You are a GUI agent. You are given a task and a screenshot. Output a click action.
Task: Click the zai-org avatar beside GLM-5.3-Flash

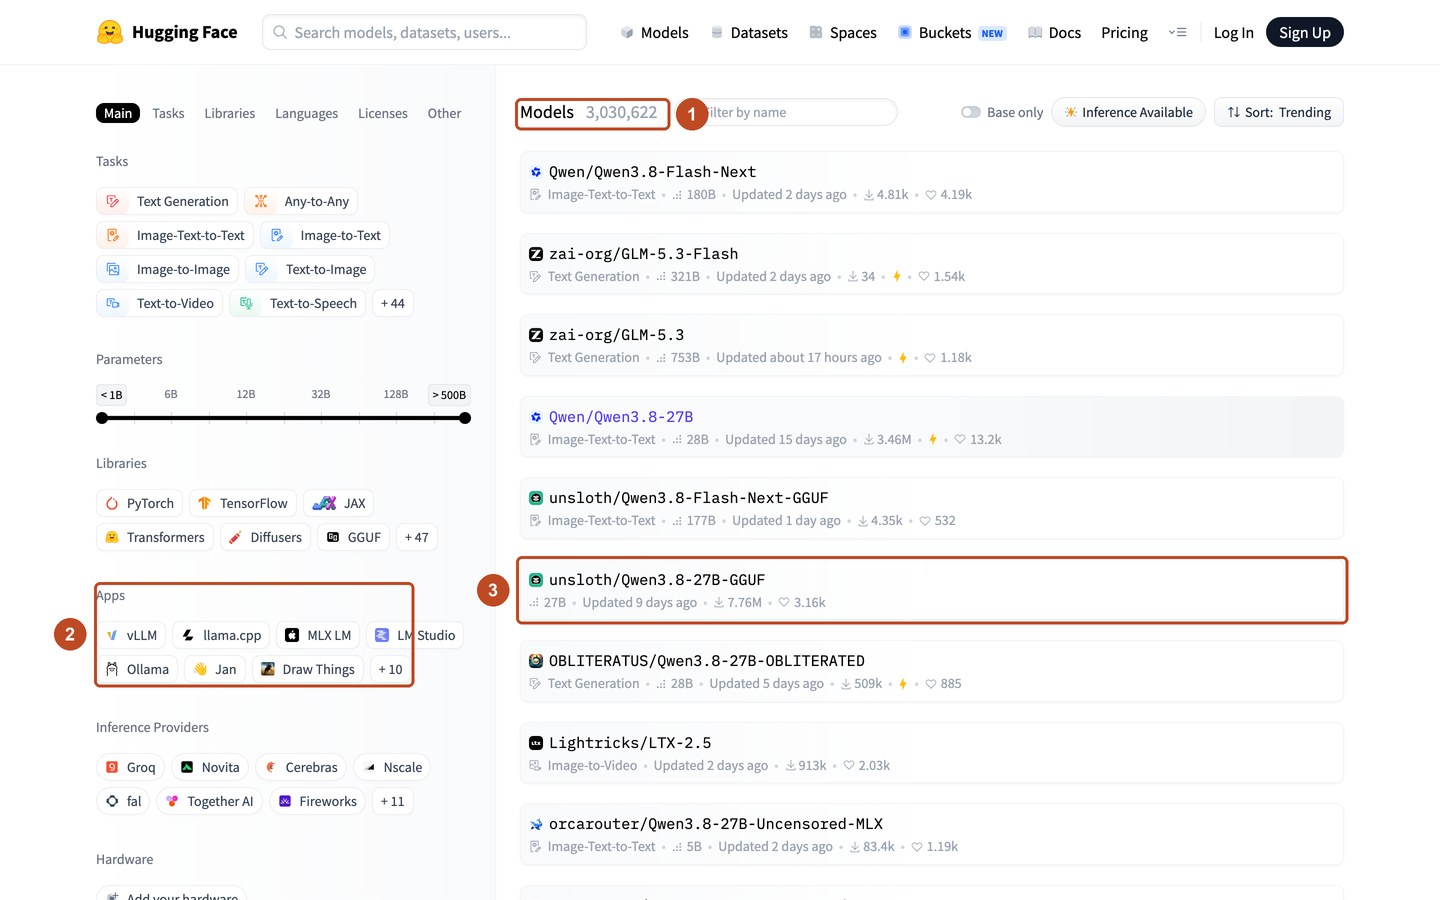tap(536, 254)
